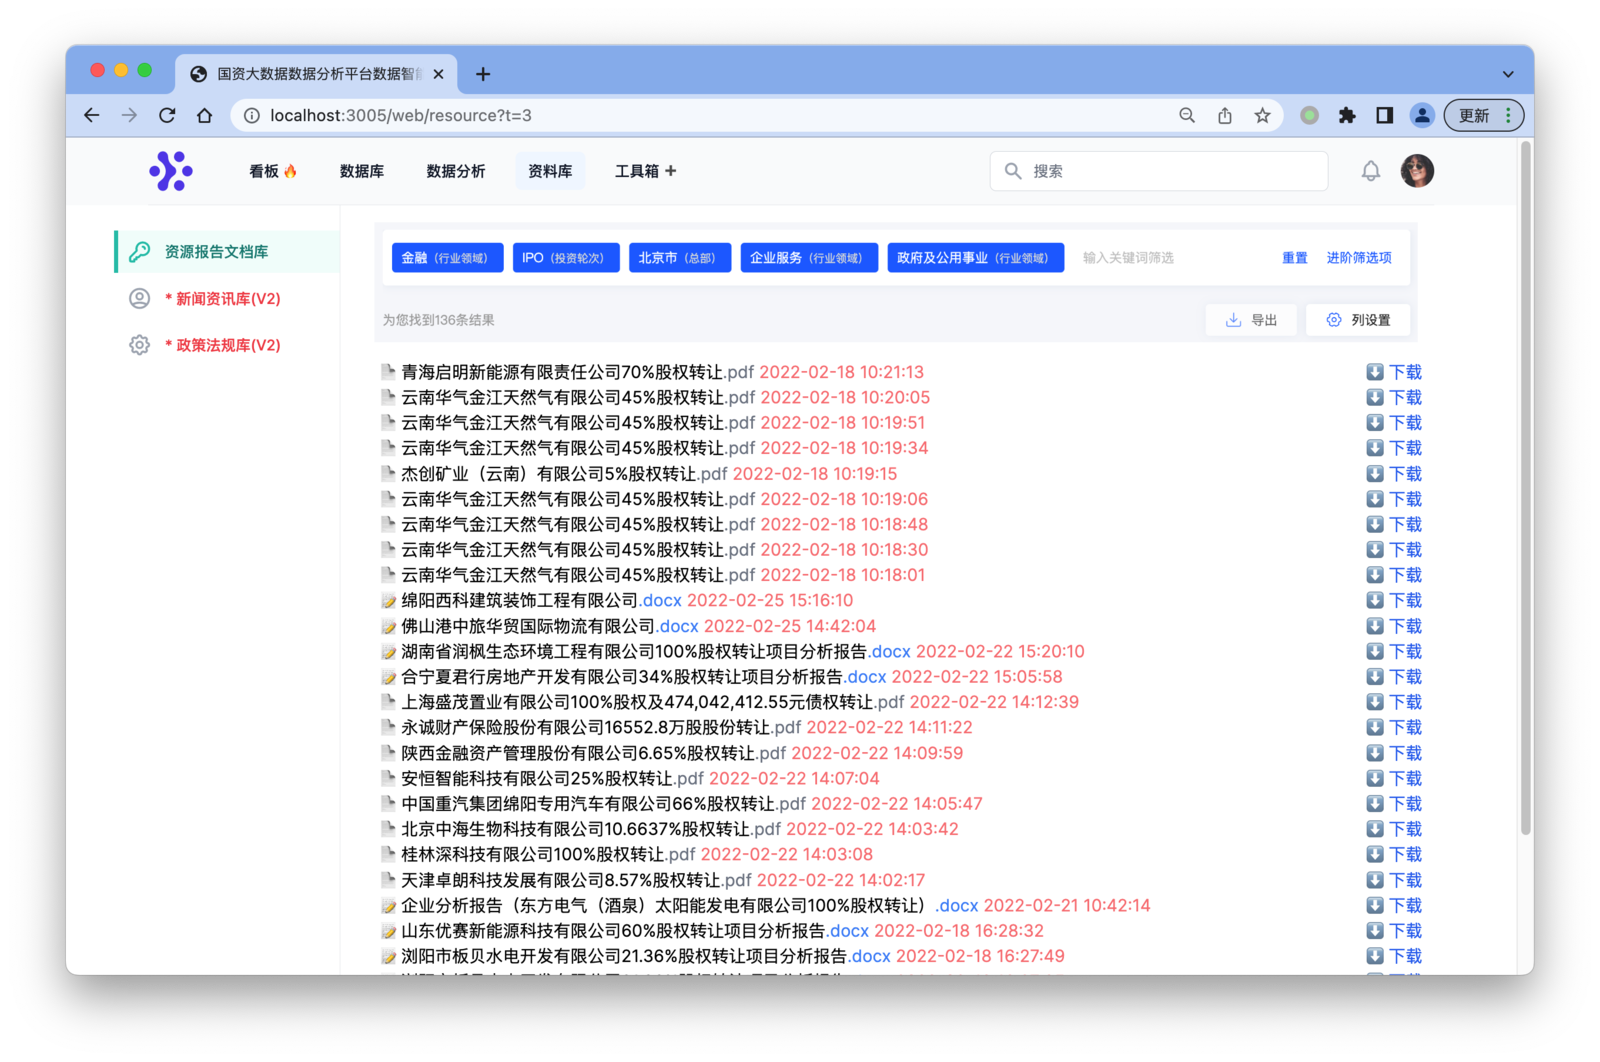Close the current browser tab
The width and height of the screenshot is (1600, 1062).
(438, 74)
